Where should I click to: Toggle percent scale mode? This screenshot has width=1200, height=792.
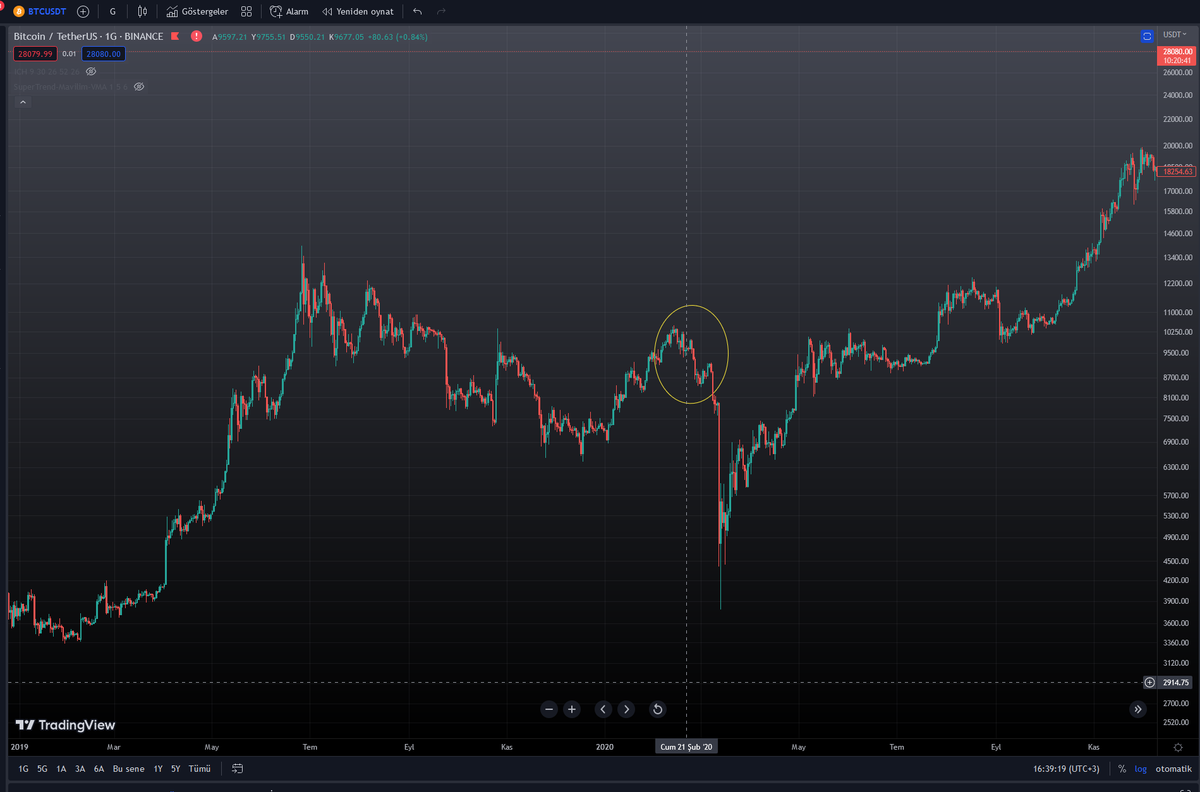pos(1122,769)
